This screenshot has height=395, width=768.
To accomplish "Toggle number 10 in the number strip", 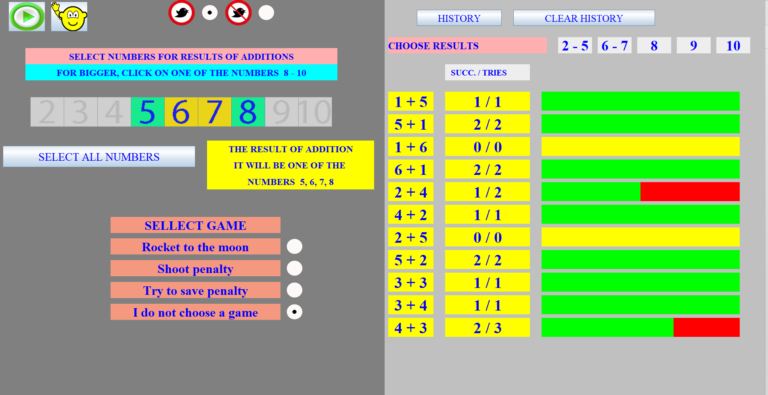I will [315, 112].
